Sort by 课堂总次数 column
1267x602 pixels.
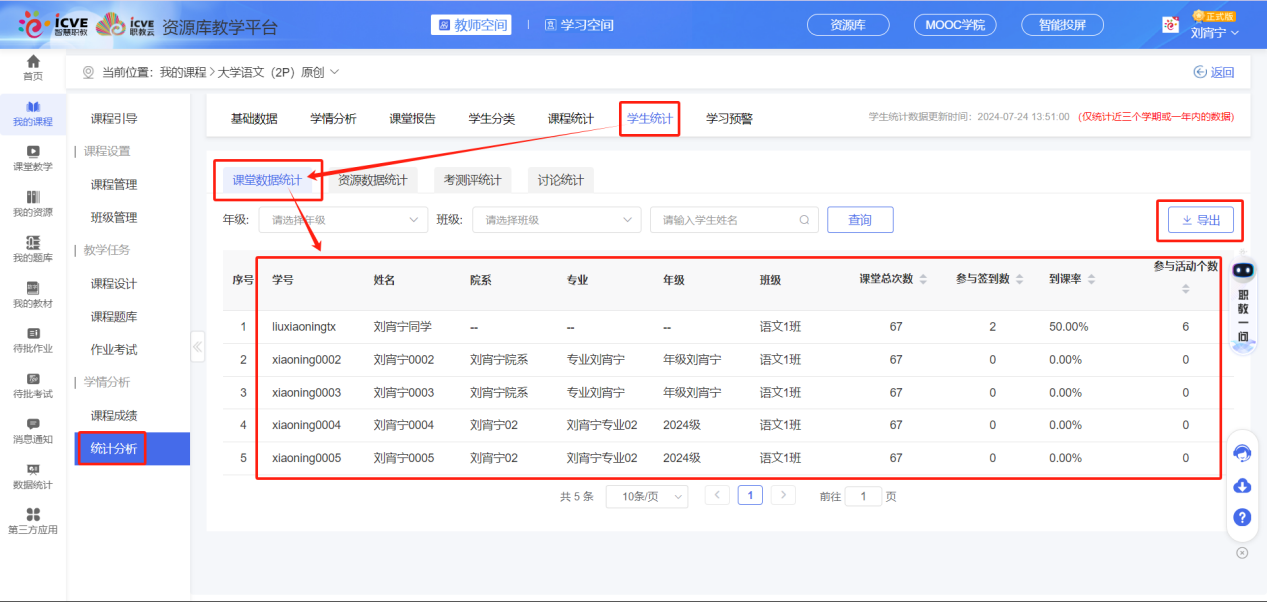(x=923, y=280)
